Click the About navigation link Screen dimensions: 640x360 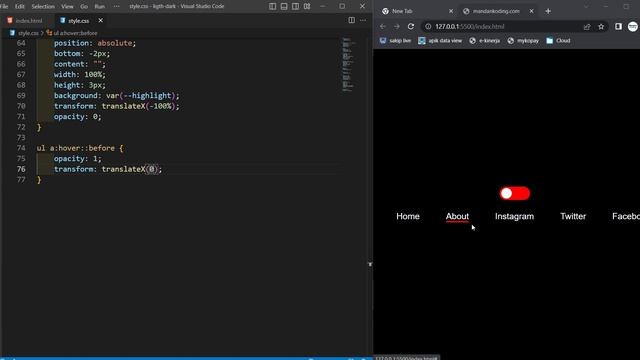coord(457,216)
